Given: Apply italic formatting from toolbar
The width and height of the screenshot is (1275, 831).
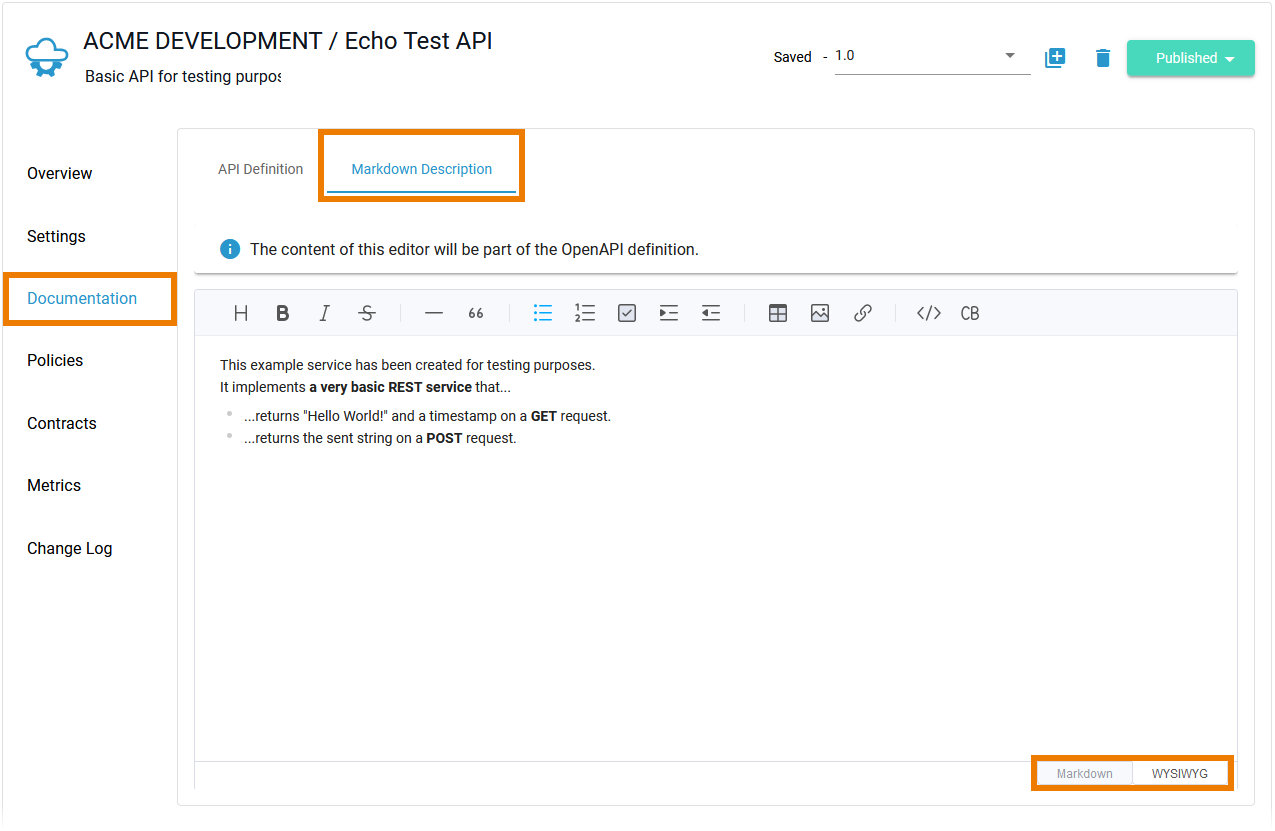Looking at the screenshot, I should click(324, 313).
